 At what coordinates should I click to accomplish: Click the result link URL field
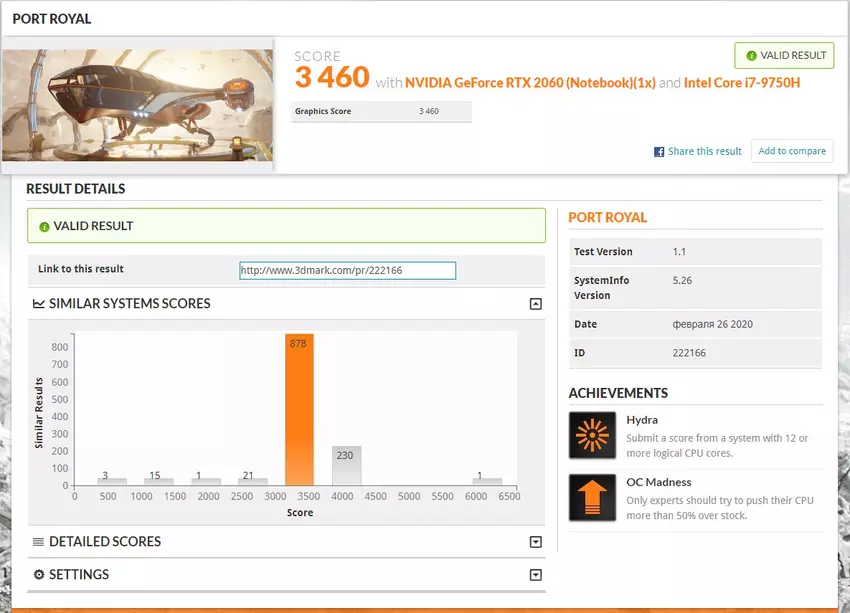click(347, 270)
